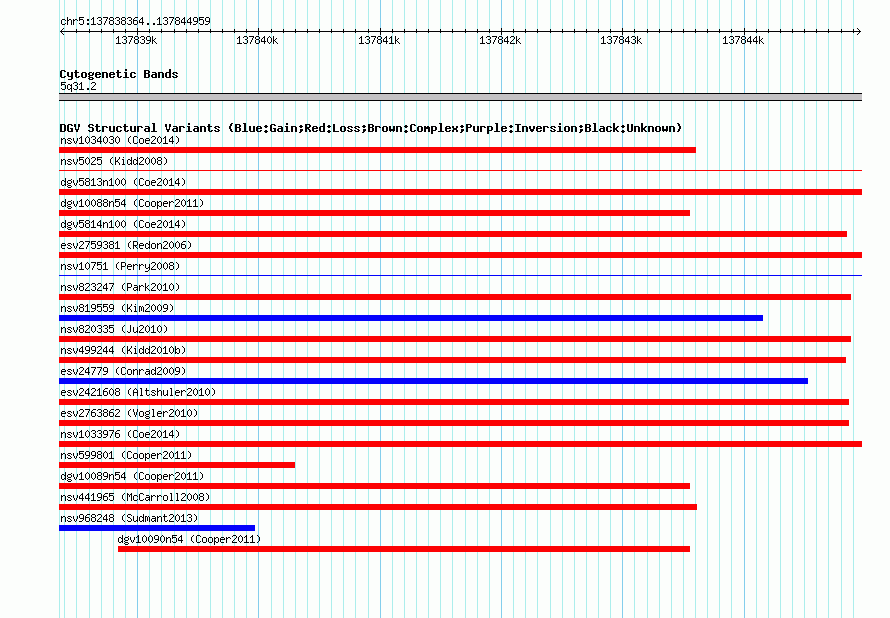Click the red bar under nsv823247

(x=455, y=297)
